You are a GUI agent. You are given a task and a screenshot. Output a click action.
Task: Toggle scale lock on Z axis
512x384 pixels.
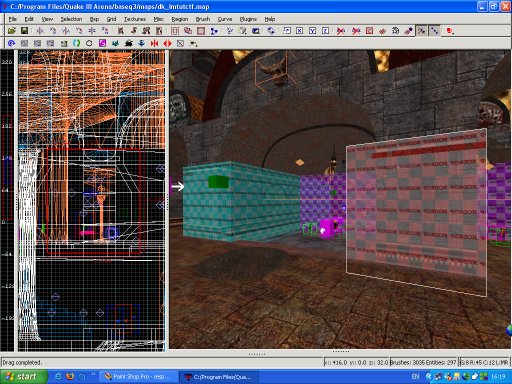click(326, 31)
